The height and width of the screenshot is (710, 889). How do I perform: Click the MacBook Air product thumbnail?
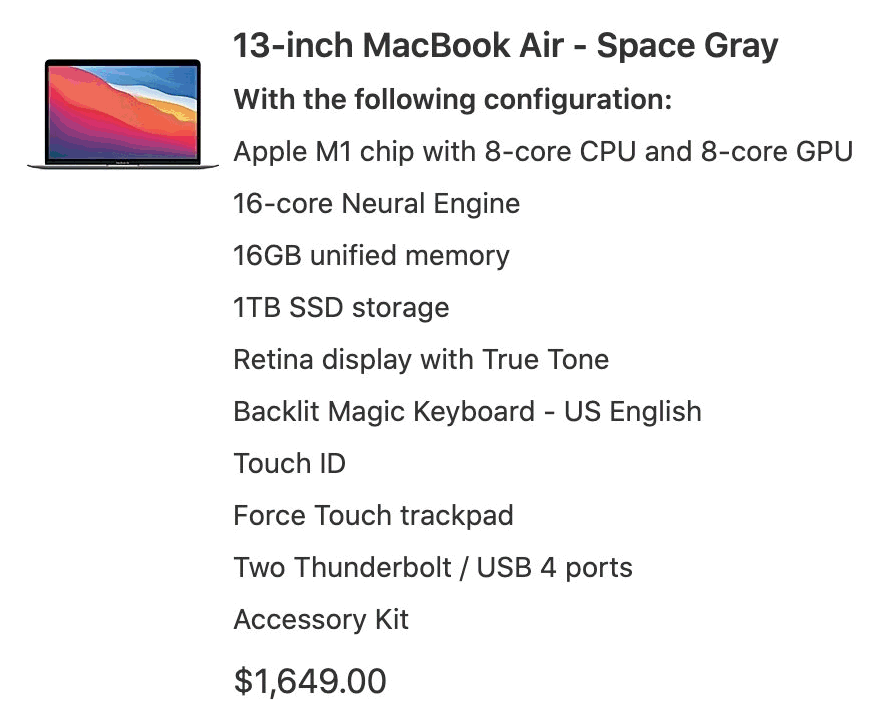tap(123, 110)
